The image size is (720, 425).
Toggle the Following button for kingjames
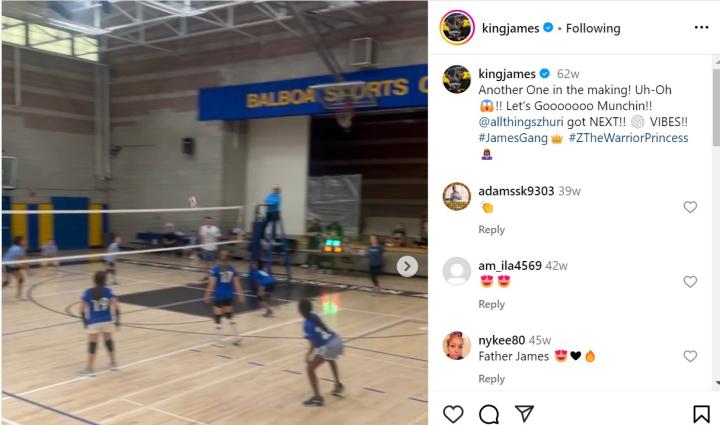pyautogui.click(x=593, y=28)
